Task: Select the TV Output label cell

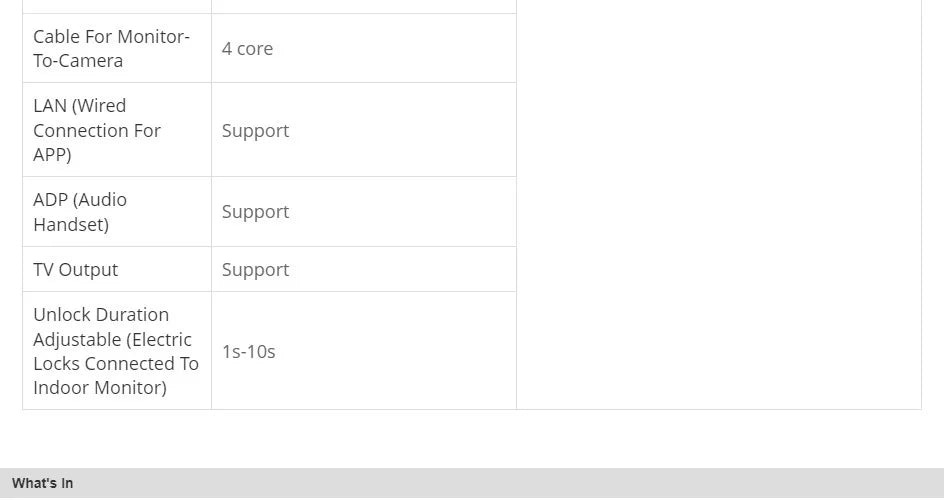Action: pos(117,270)
